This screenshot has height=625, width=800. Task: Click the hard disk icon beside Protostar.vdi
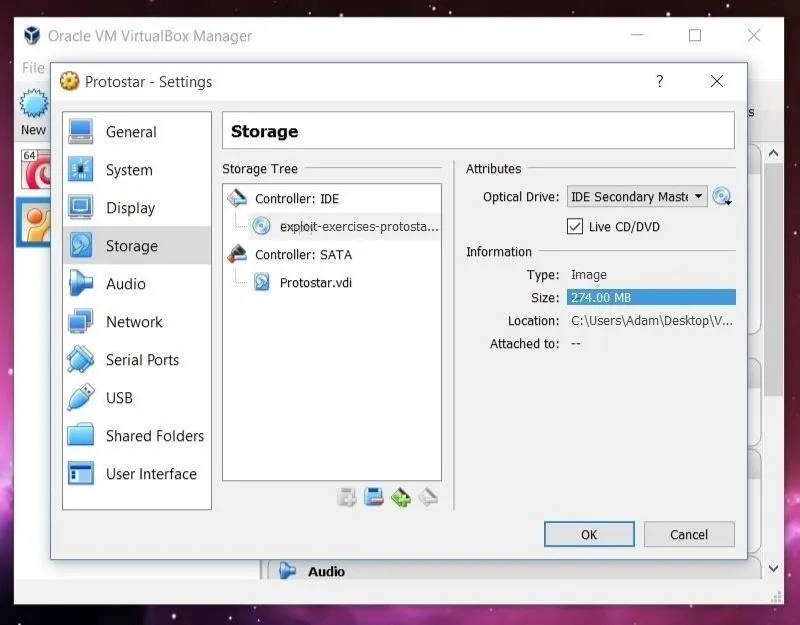tap(262, 282)
